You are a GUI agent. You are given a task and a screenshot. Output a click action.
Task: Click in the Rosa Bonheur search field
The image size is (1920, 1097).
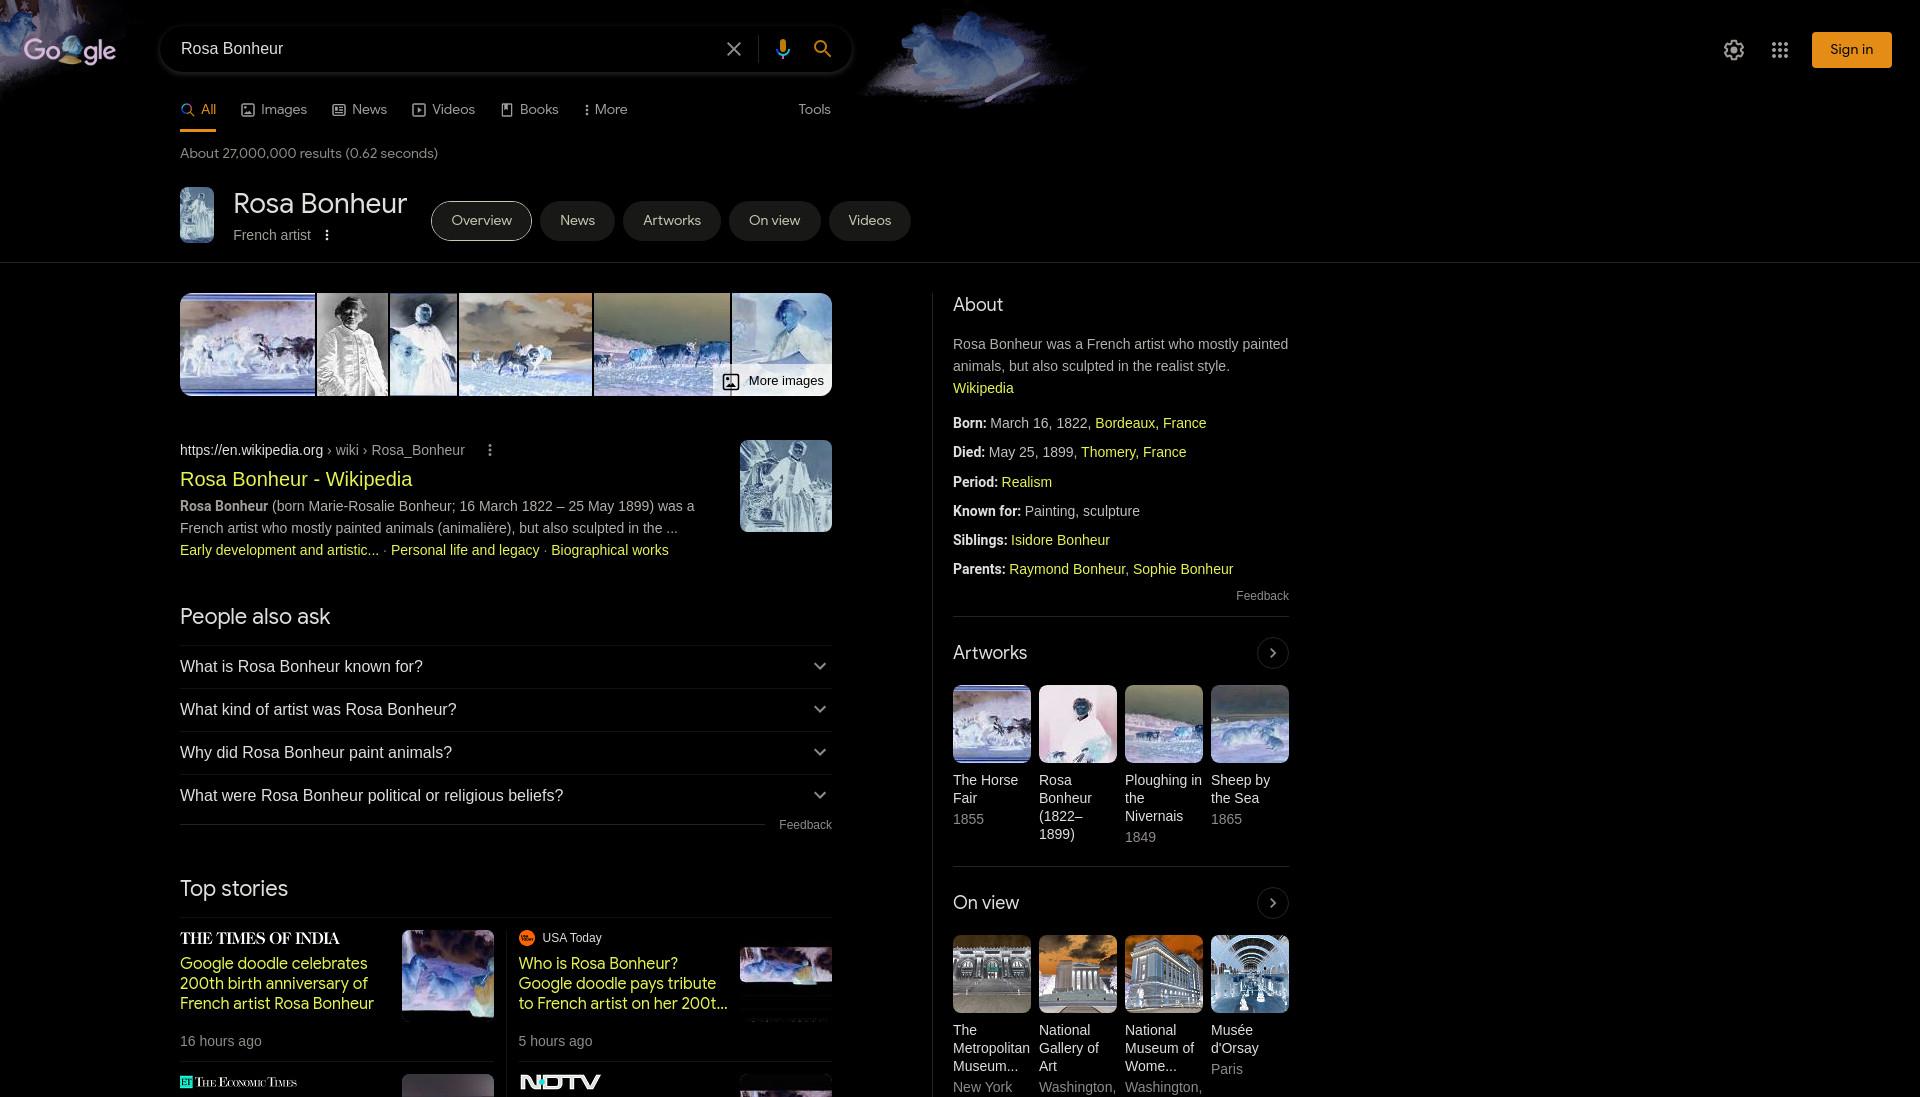pos(440,49)
